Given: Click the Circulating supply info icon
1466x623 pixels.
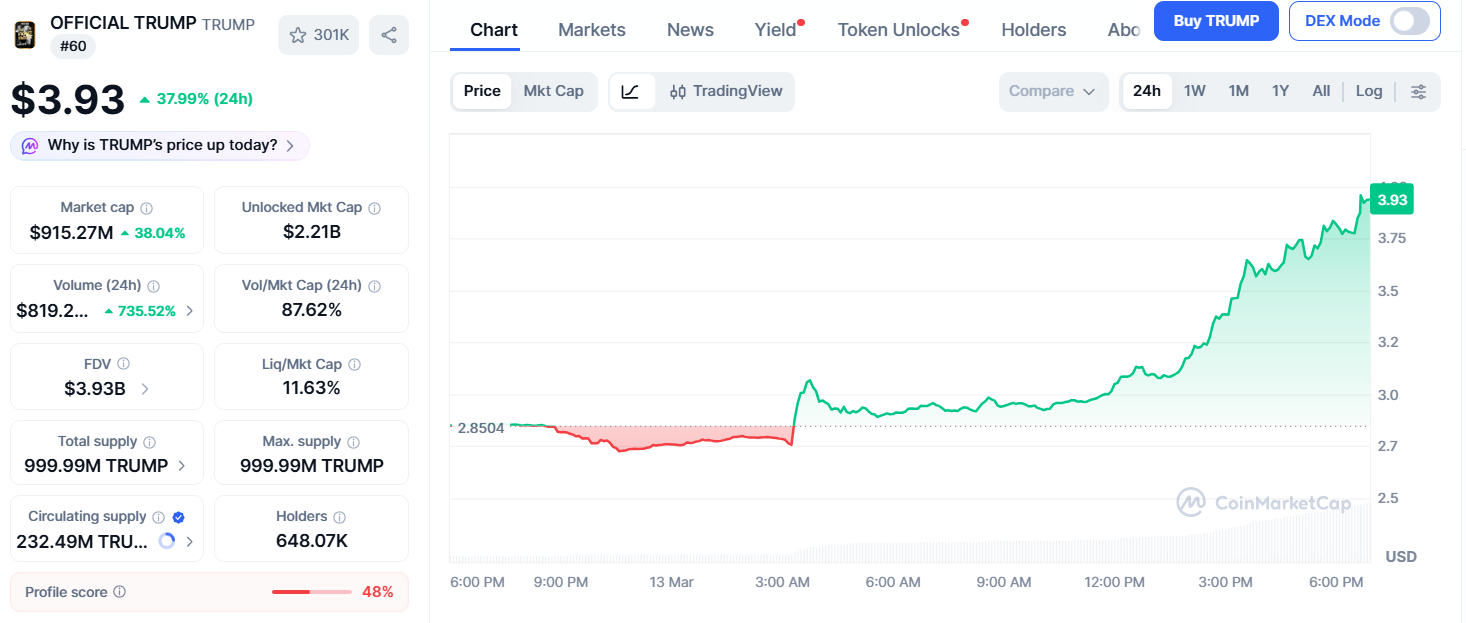Looking at the screenshot, I should pos(158,517).
